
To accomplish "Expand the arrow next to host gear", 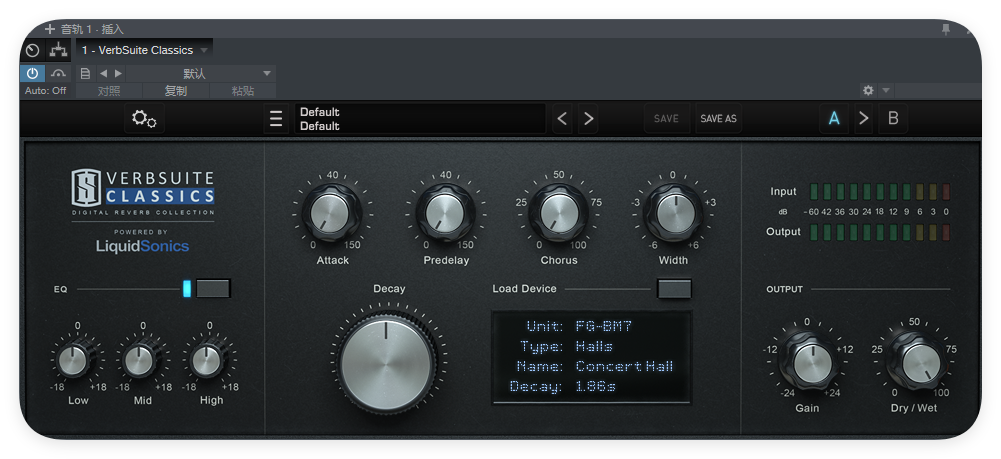I will 885,91.
